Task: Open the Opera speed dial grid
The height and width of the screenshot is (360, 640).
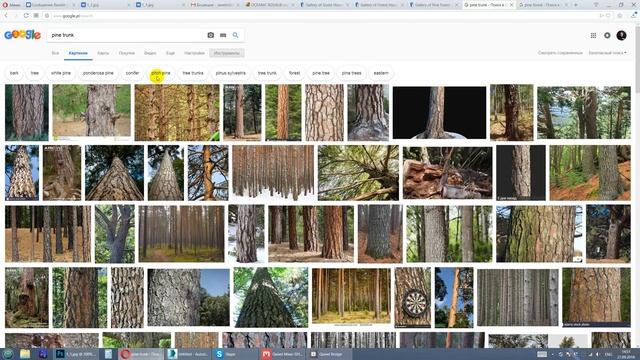Action: pos(36,16)
